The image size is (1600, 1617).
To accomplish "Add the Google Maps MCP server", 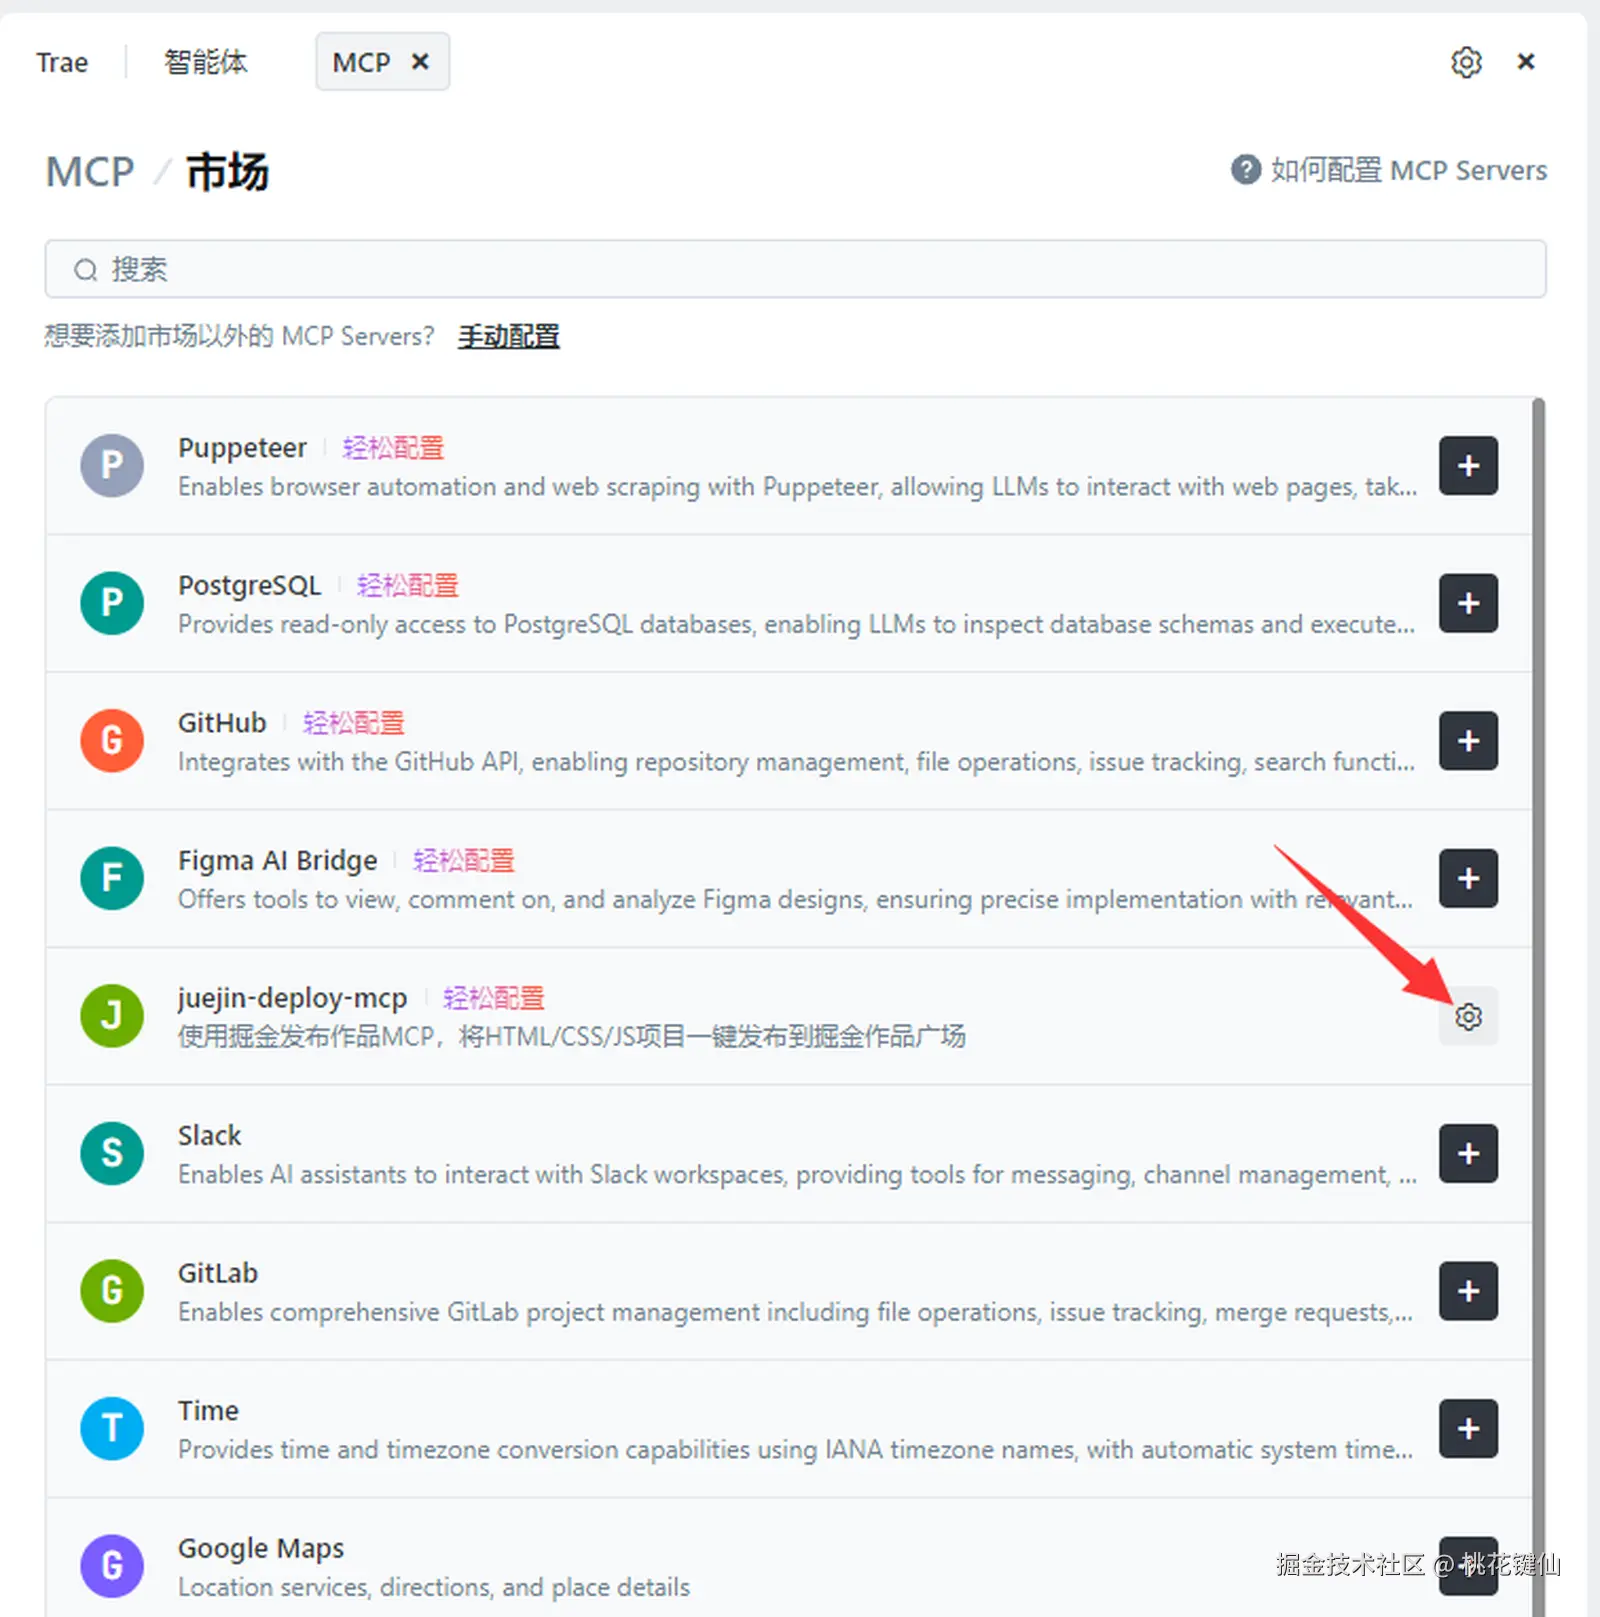I will point(1468,1566).
